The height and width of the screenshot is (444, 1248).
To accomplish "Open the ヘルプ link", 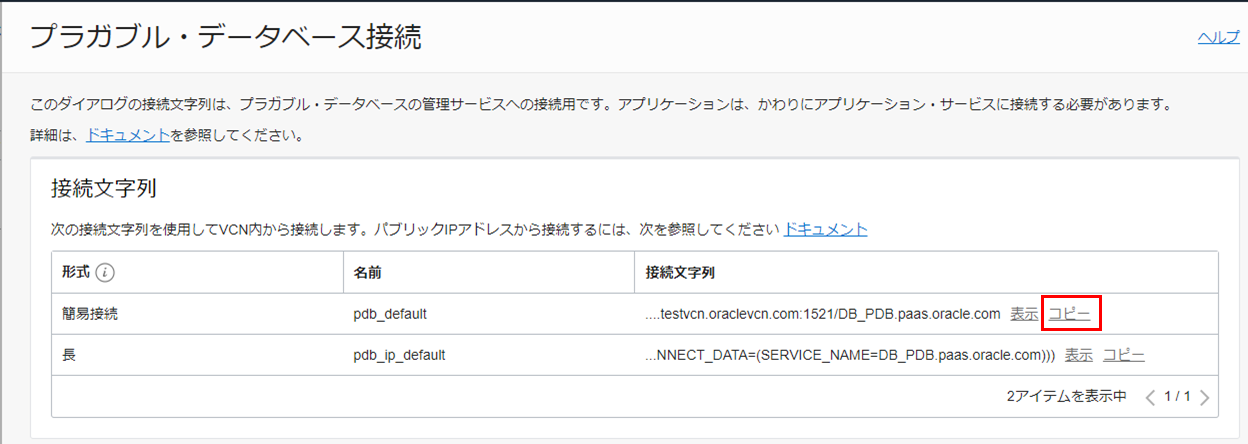I will (x=1218, y=37).
